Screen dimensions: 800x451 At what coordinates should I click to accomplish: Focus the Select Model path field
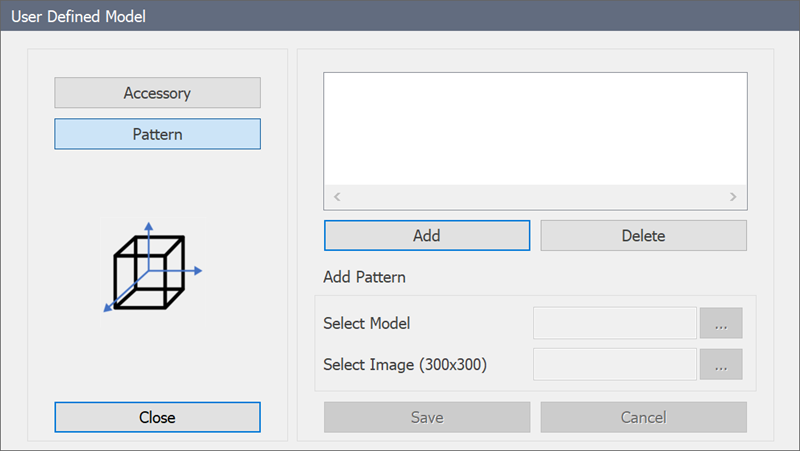(615, 323)
